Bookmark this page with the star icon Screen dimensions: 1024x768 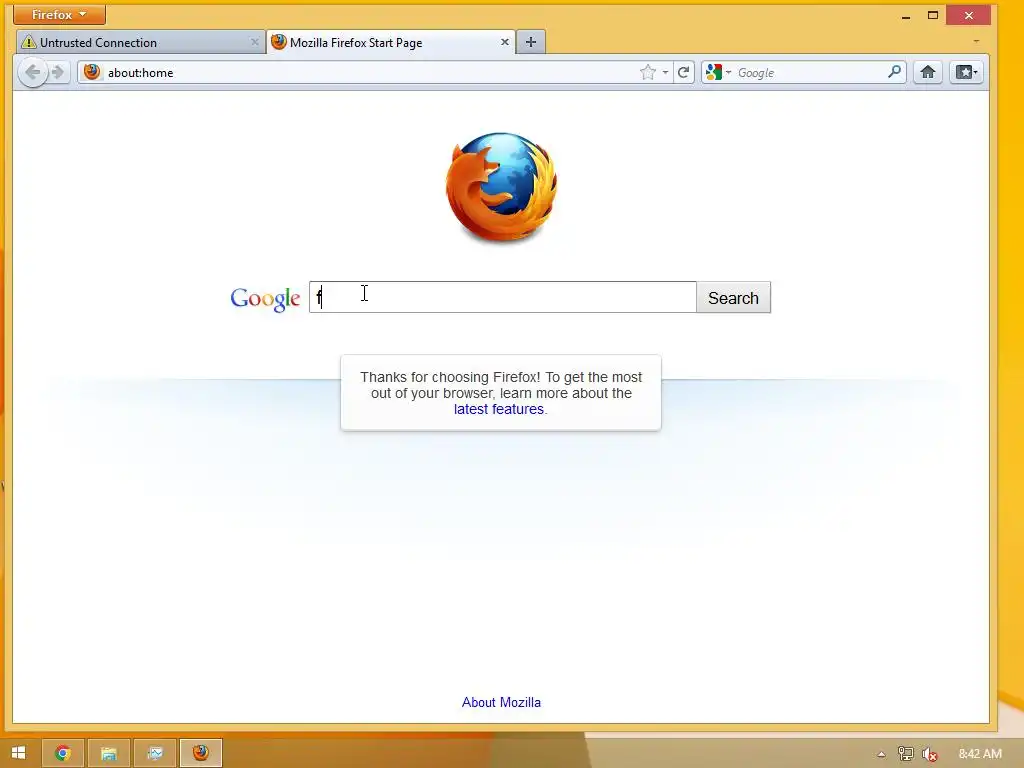pyautogui.click(x=647, y=72)
